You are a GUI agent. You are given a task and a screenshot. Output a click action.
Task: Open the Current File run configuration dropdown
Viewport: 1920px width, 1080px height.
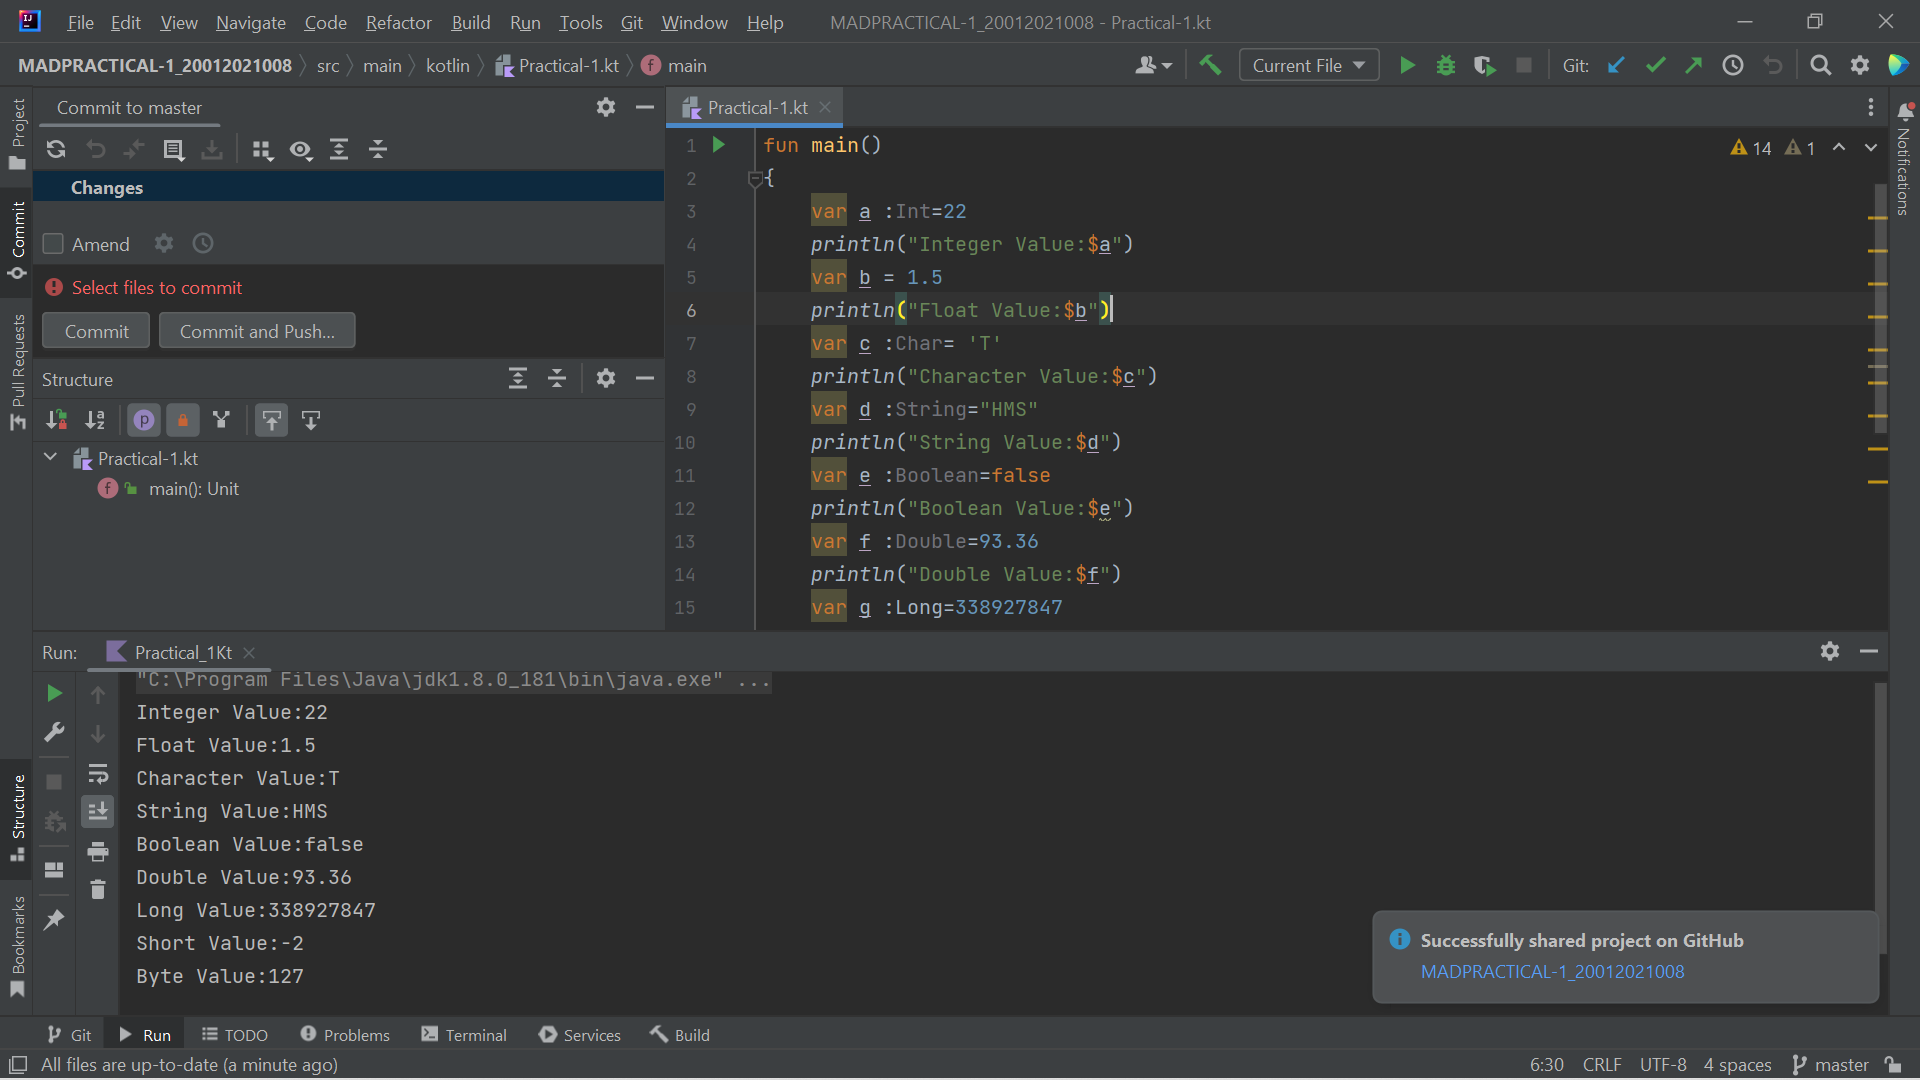pyautogui.click(x=1309, y=66)
